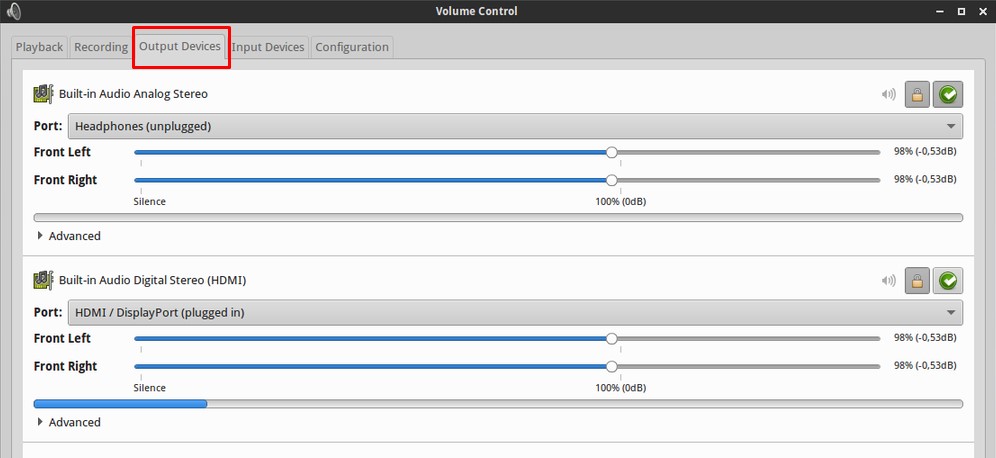Open the Input Devices tab

click(268, 47)
